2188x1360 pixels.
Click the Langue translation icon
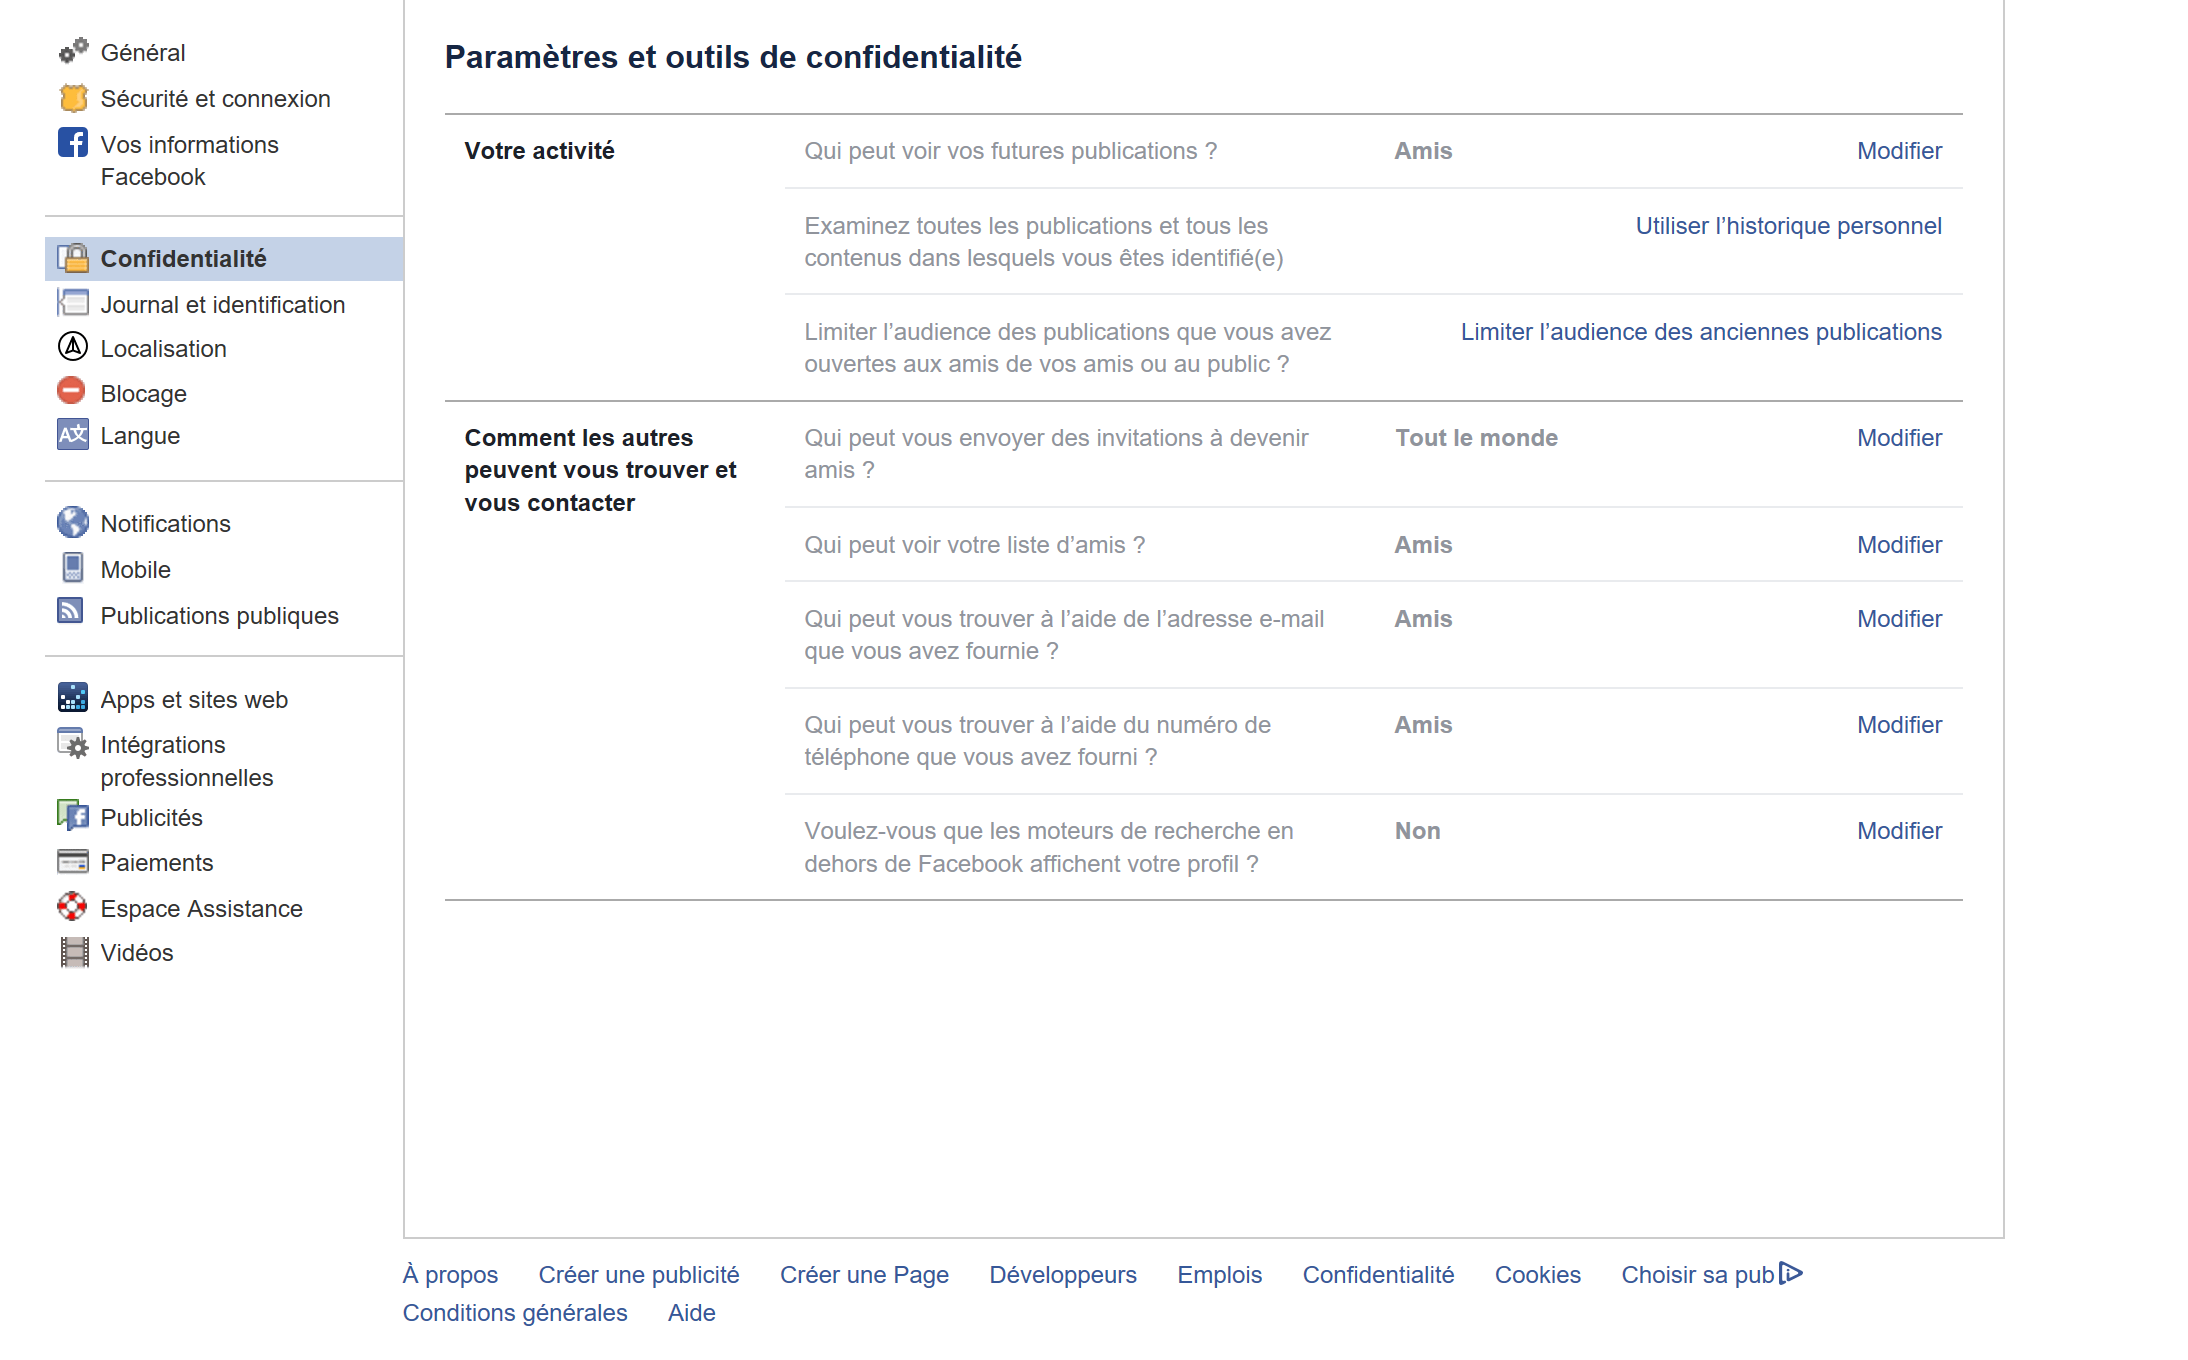[x=73, y=435]
